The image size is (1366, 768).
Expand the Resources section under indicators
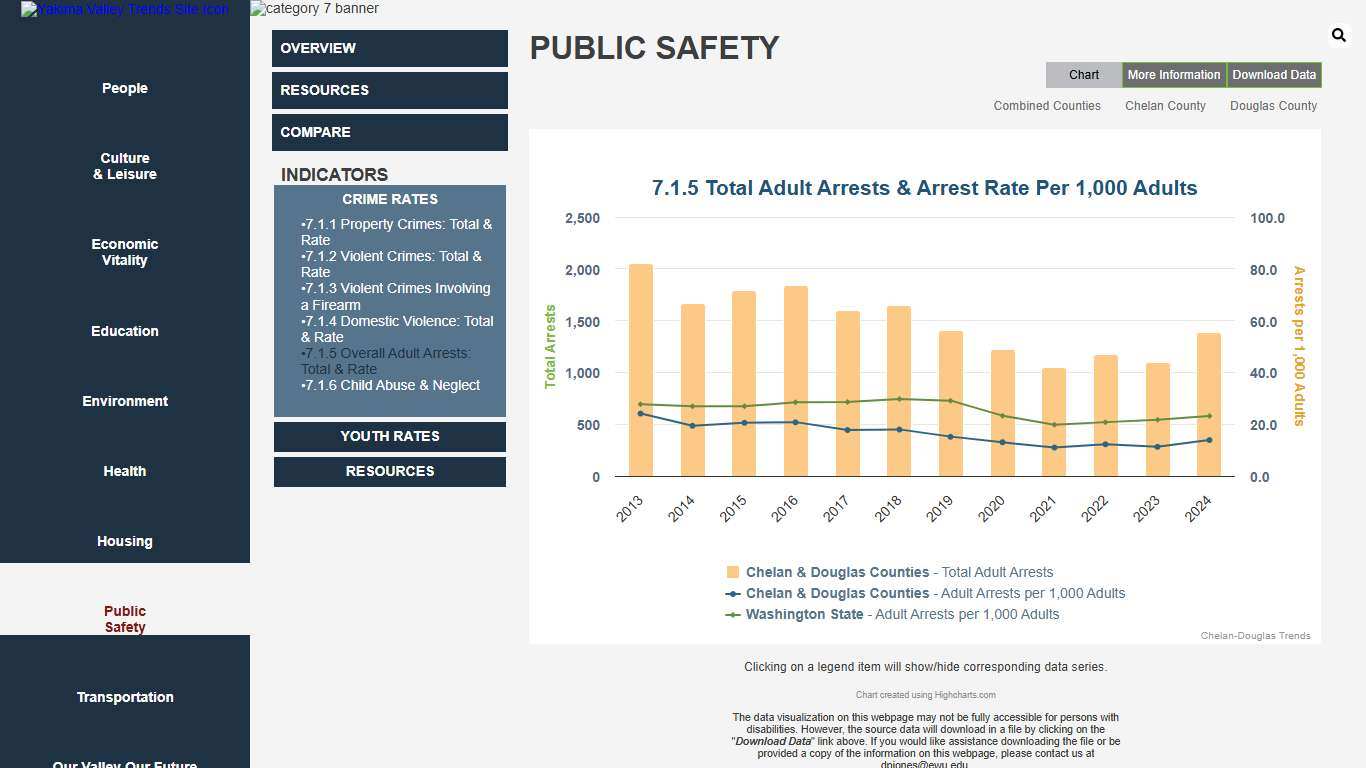tap(390, 471)
